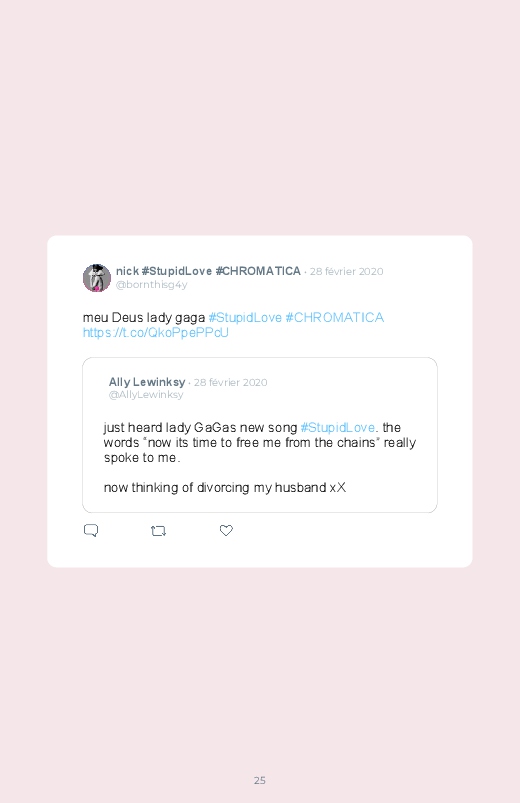
Task: Click #StupidLove hashtag in quoted tweet
Action: coord(338,428)
